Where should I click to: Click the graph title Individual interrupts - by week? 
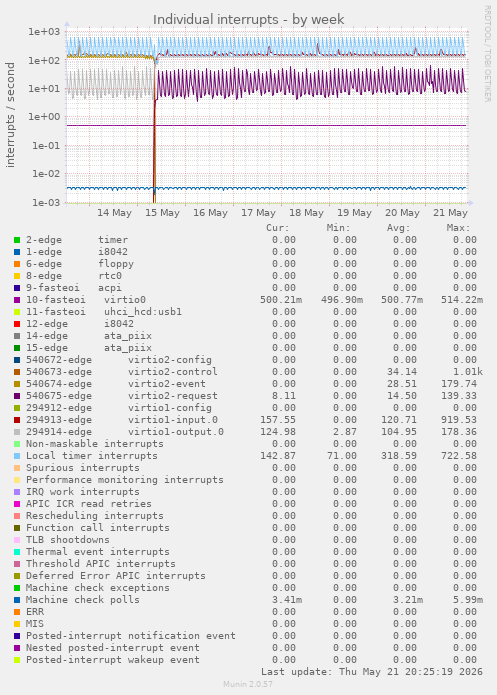pyautogui.click(x=248, y=20)
